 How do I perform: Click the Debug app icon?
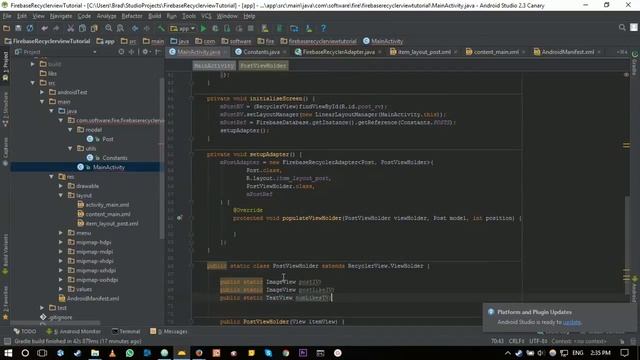click(215, 28)
